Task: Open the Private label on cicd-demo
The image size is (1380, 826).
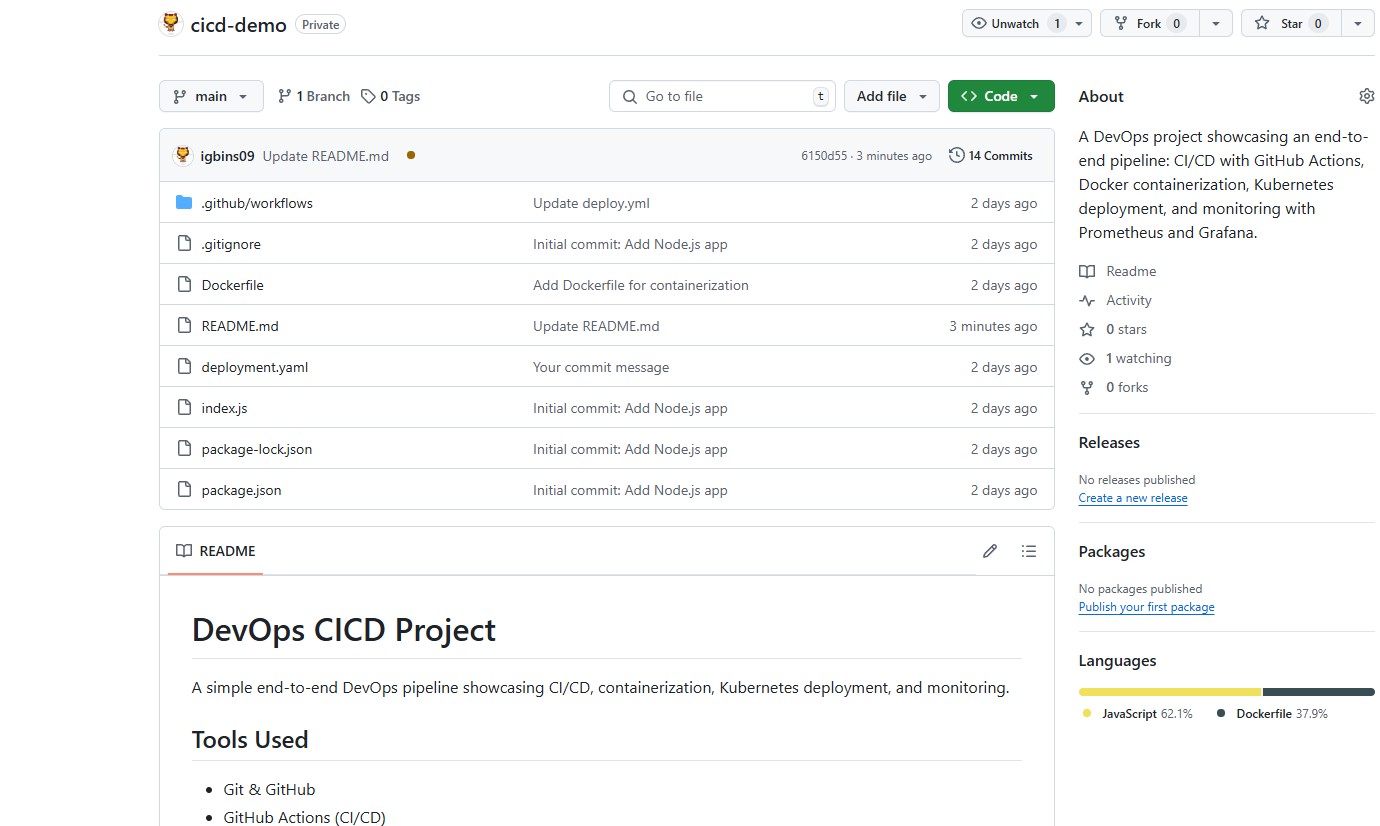Action: coord(319,24)
